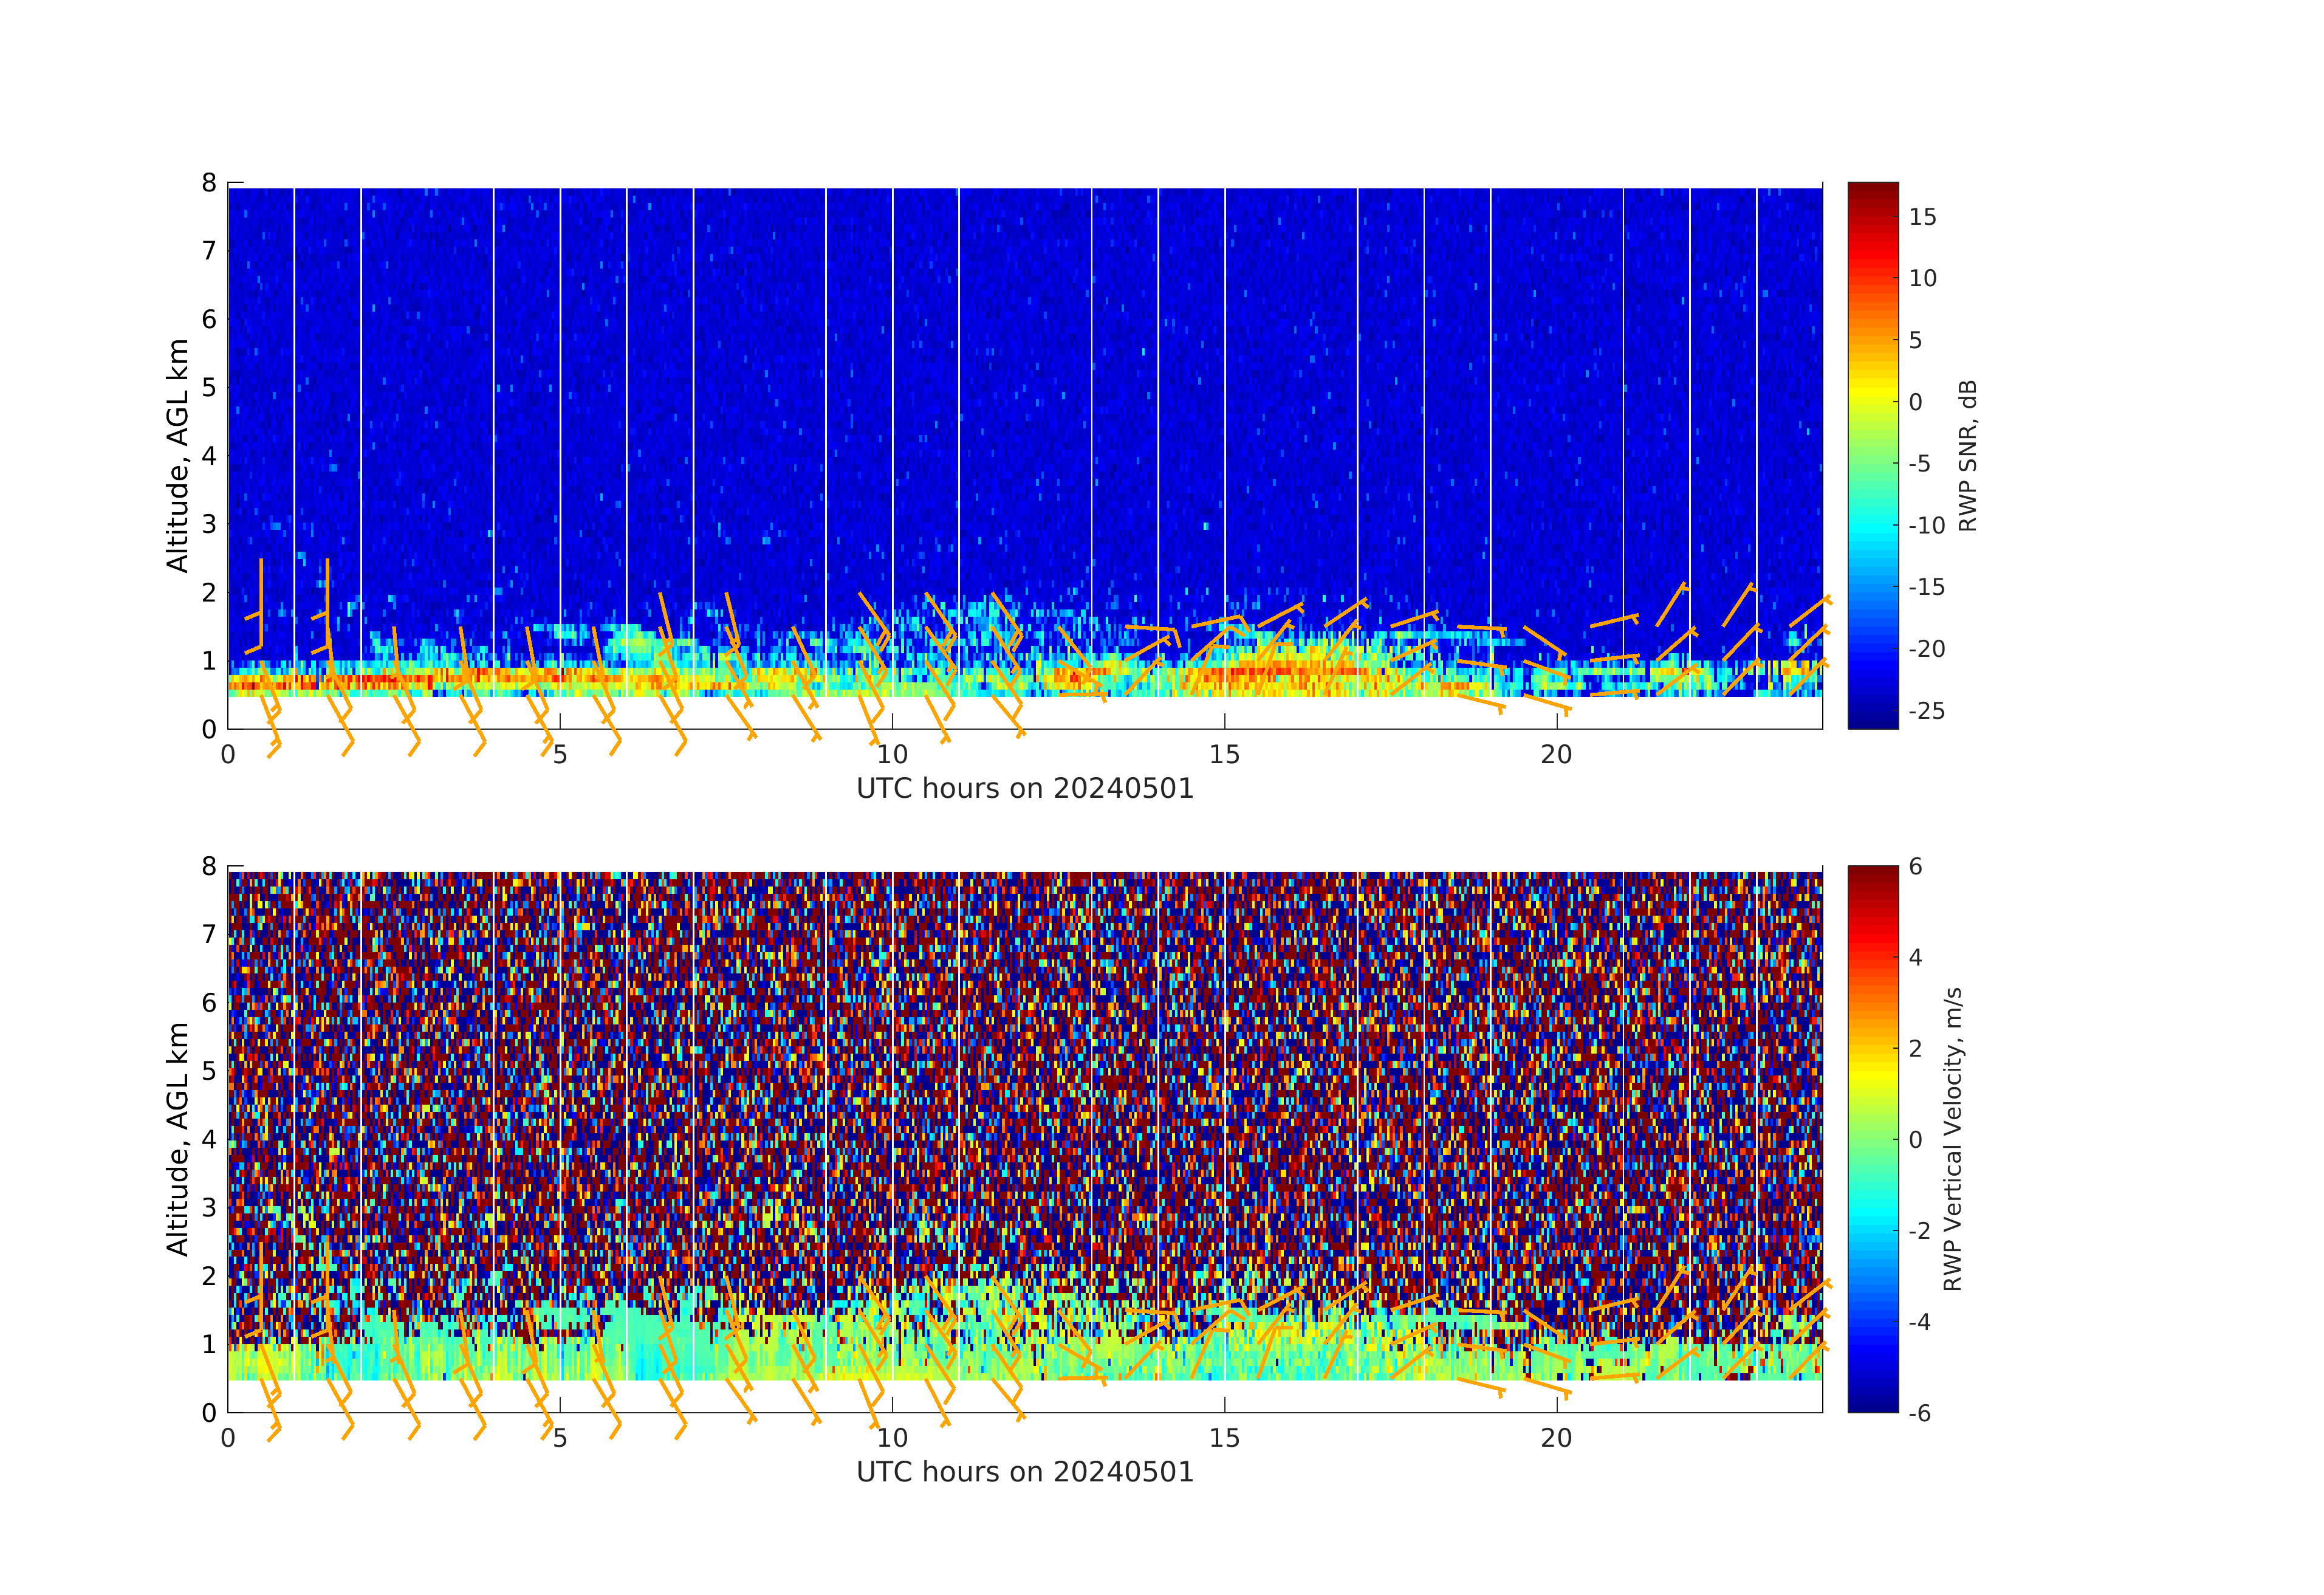Click the bottom plot's 'UTC hours on 20240501' label
Screen dimensions: 2324x1595
pos(1025,1472)
